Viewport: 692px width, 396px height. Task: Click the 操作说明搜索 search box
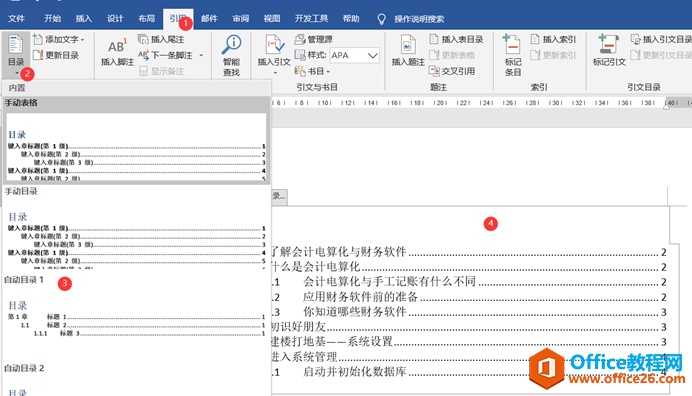click(419, 19)
